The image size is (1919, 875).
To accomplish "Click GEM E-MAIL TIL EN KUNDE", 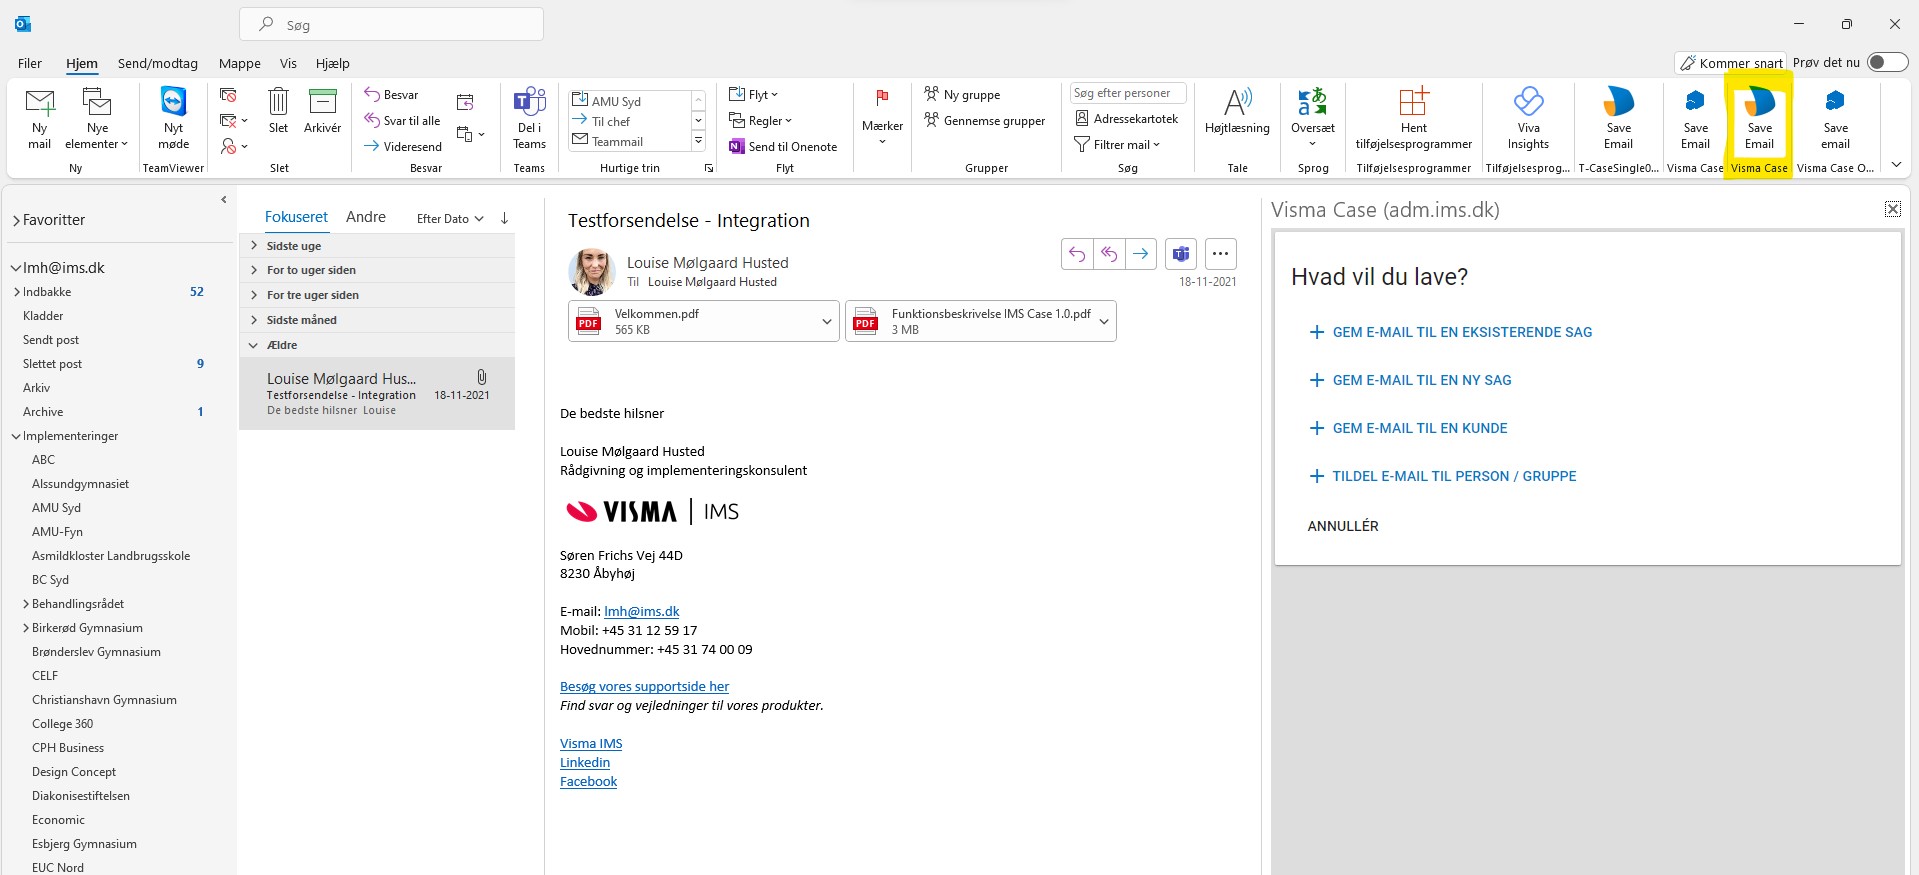I will (1408, 428).
